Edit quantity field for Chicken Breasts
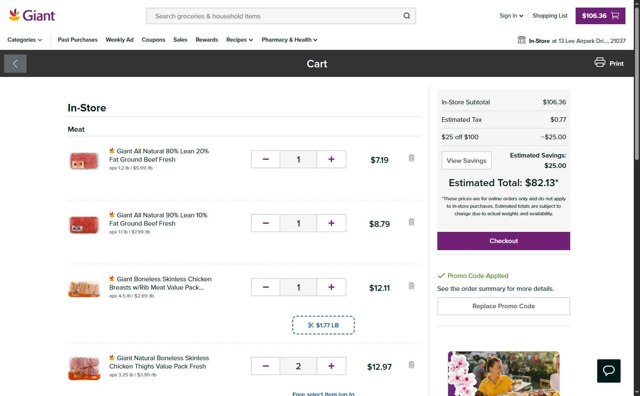Viewport: 640px width, 396px height. [x=298, y=287]
